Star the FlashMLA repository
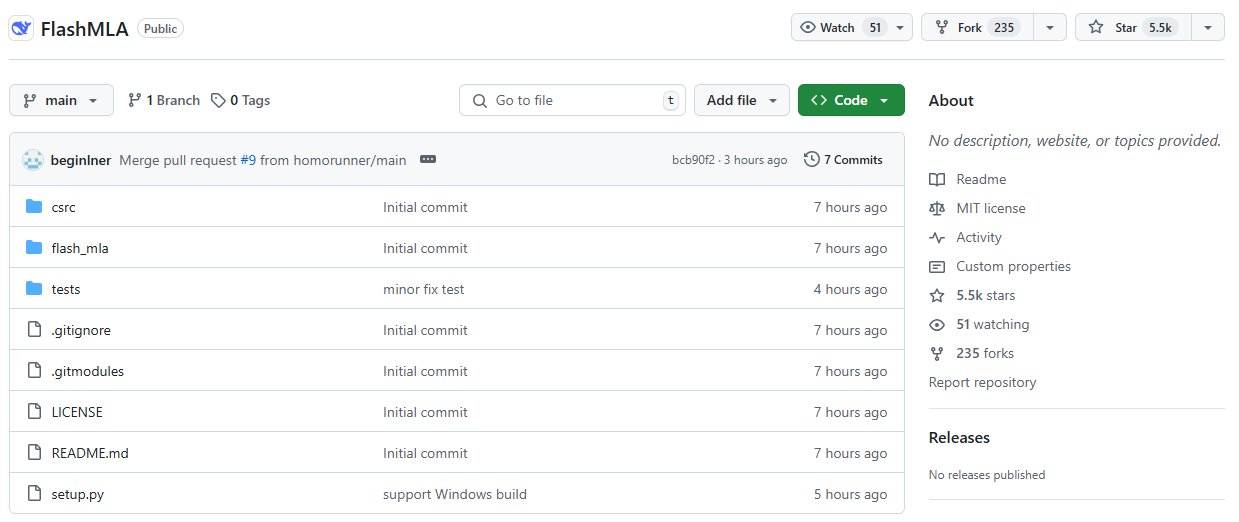Viewport: 1239px width, 522px height. point(1126,28)
